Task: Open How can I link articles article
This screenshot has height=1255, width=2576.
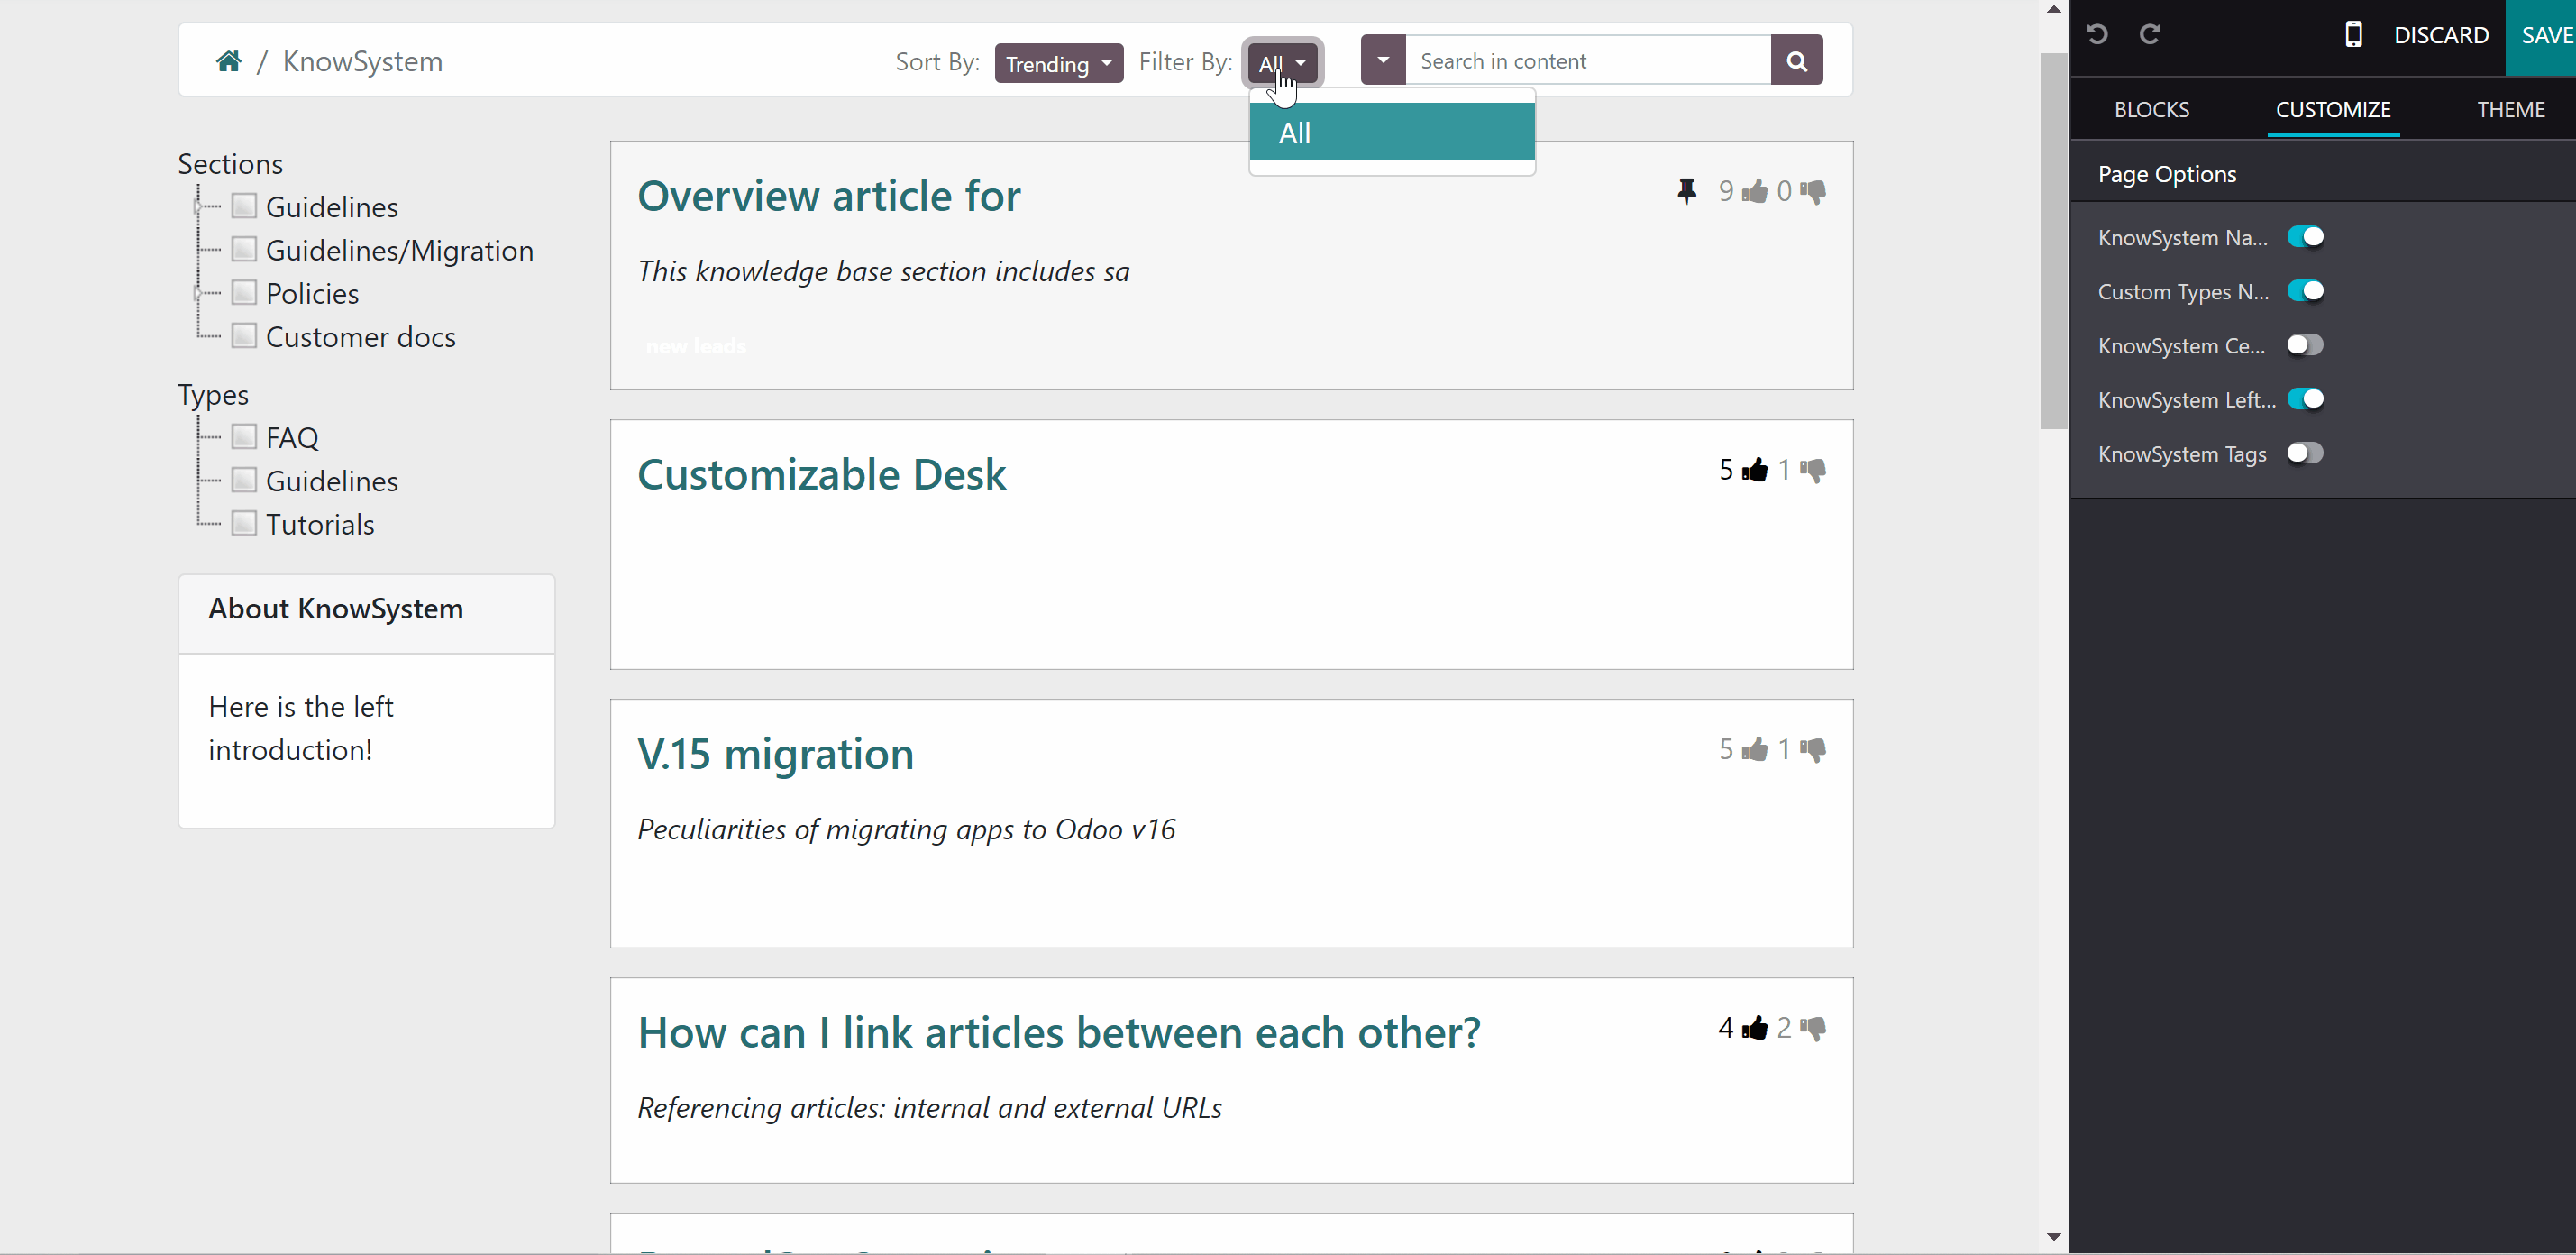Action: pos(1059,1032)
